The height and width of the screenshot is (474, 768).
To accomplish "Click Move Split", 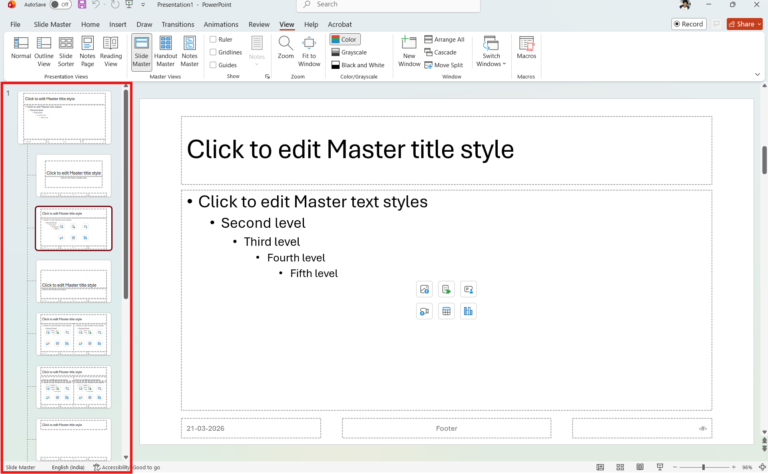I will point(444,65).
